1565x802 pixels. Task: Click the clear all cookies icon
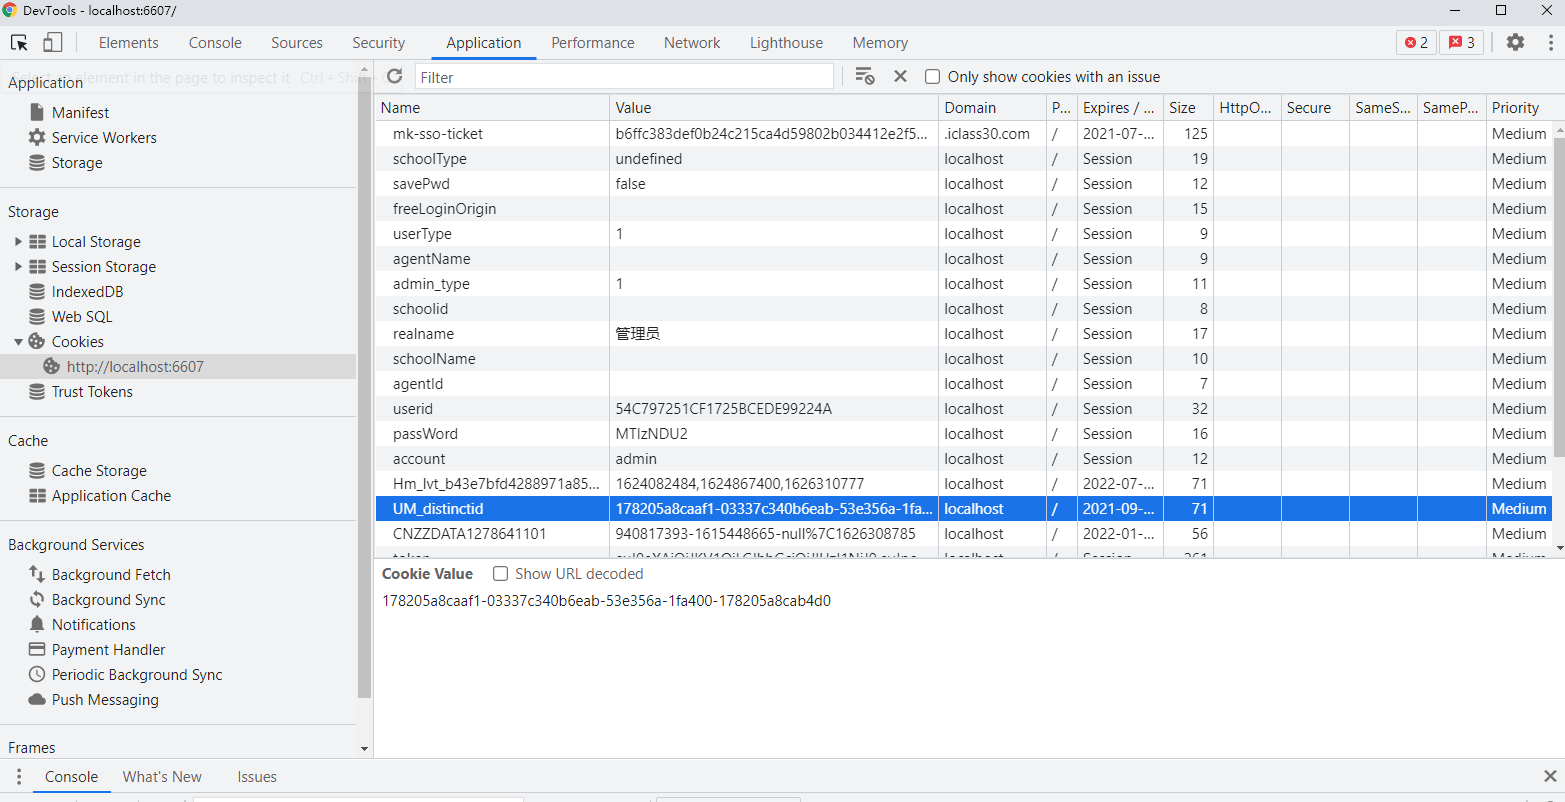pyautogui.click(x=865, y=76)
